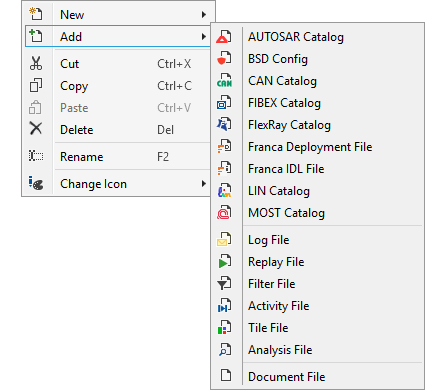The image size is (425, 390).
Task: Add a FIBEX Catalog
Action: pyautogui.click(x=318, y=103)
